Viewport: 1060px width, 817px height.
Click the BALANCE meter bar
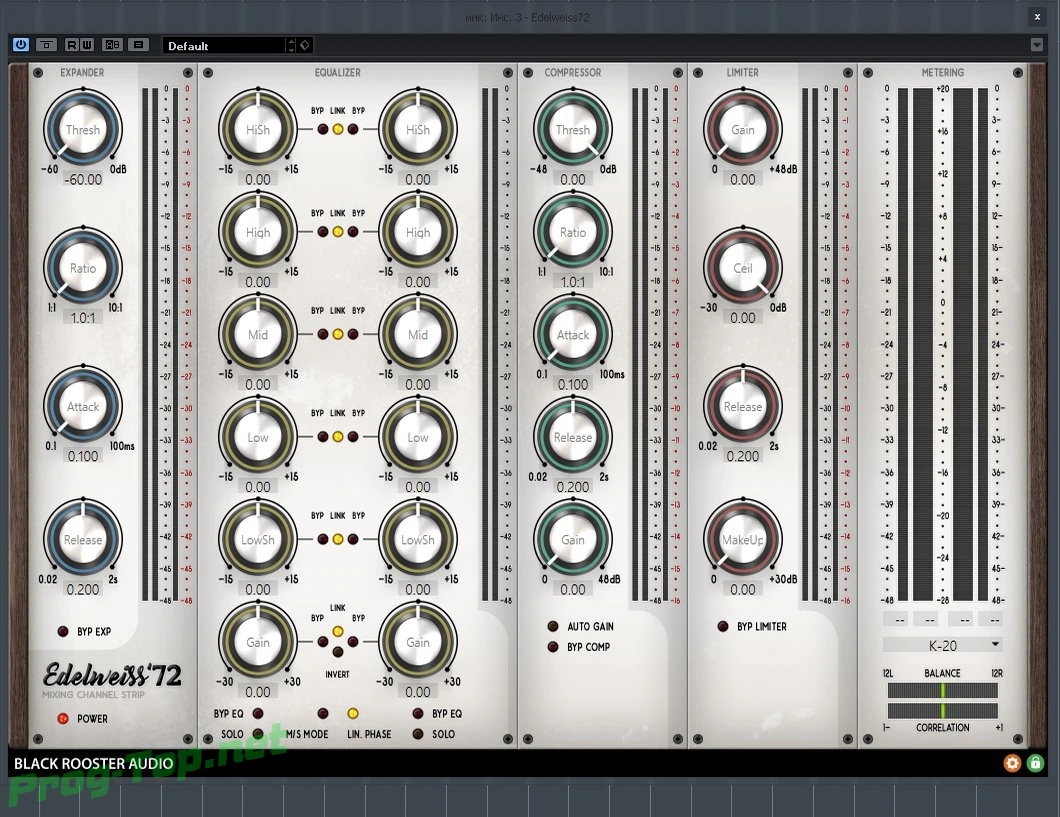click(942, 690)
